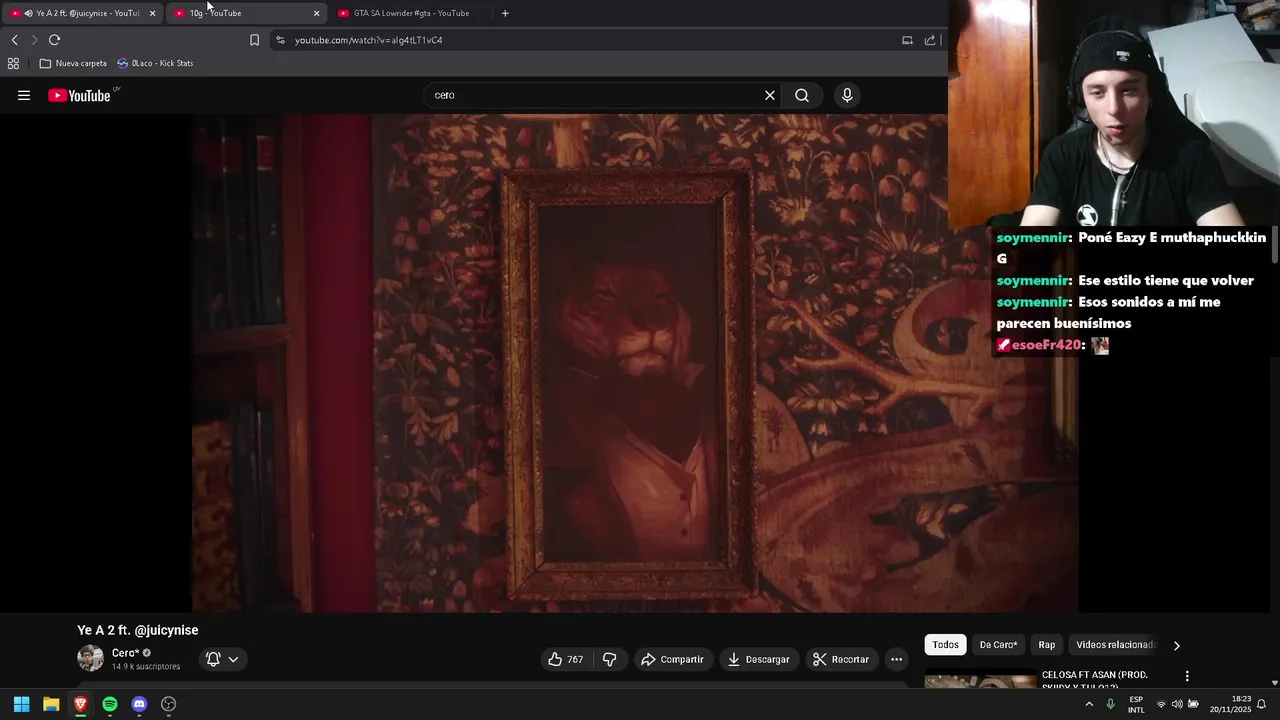Open the browser apps grid icon
Image resolution: width=1280 pixels, height=720 pixels.
tap(13, 63)
